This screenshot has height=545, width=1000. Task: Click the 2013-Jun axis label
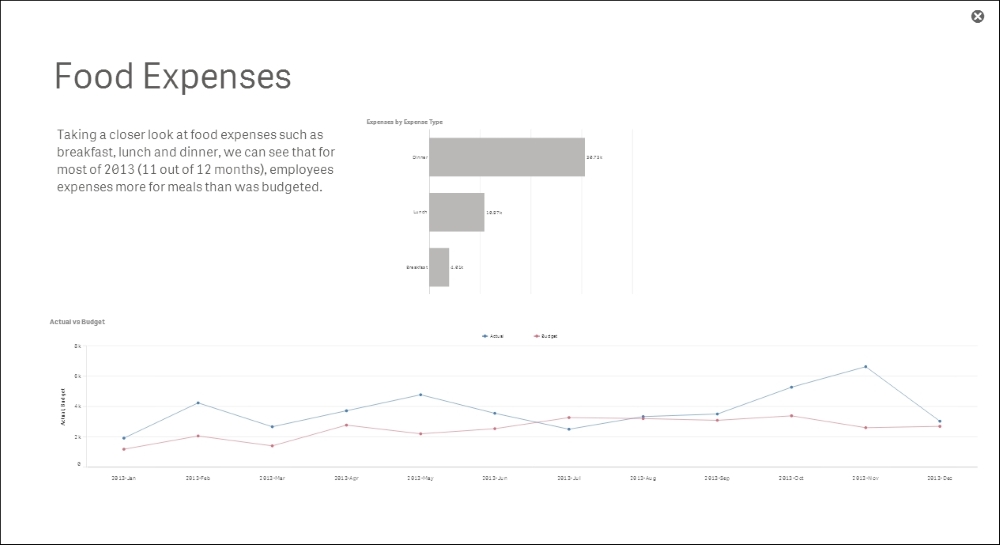tap(494, 477)
